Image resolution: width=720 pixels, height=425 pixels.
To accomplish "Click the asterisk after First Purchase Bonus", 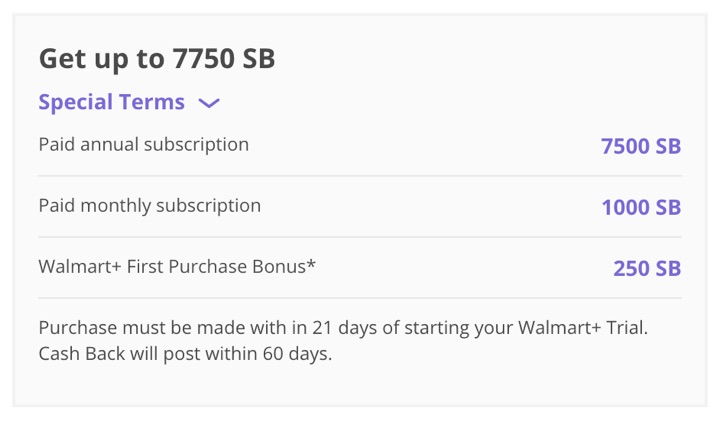I will point(312,265).
